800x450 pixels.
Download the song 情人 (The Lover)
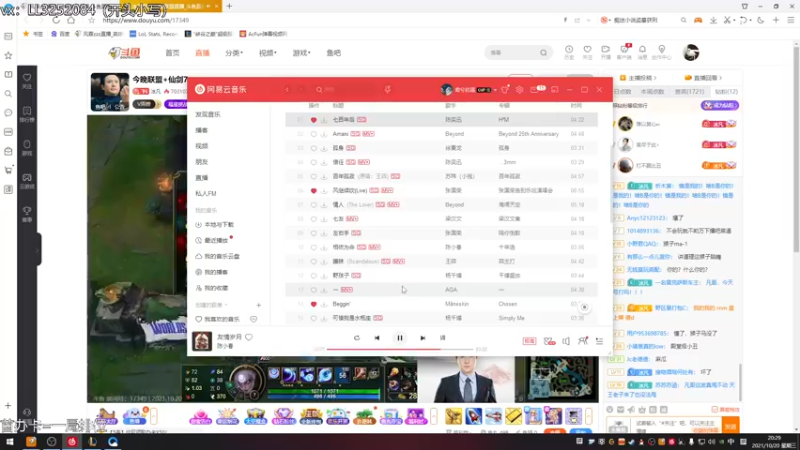pos(323,205)
